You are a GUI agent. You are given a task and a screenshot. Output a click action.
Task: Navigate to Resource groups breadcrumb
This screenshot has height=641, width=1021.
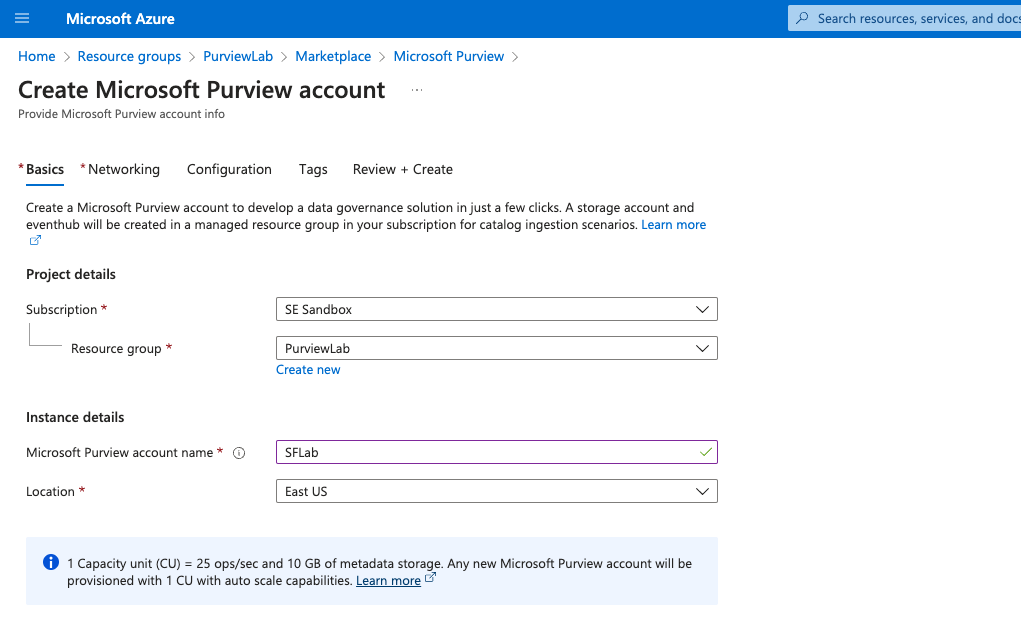click(129, 57)
